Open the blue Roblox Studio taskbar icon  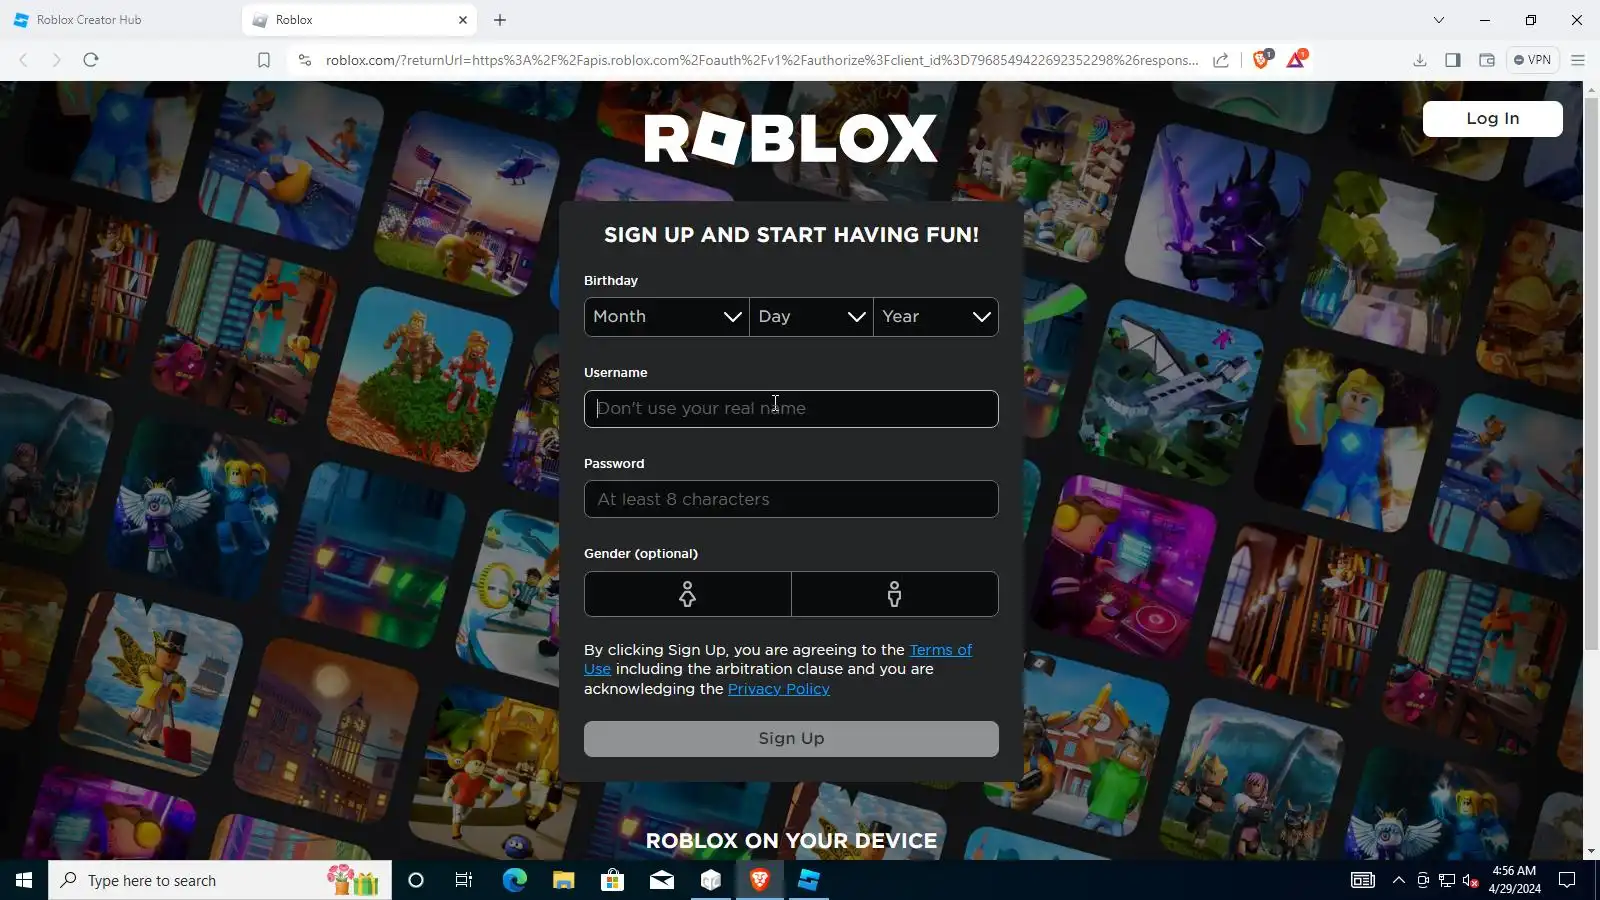(809, 880)
